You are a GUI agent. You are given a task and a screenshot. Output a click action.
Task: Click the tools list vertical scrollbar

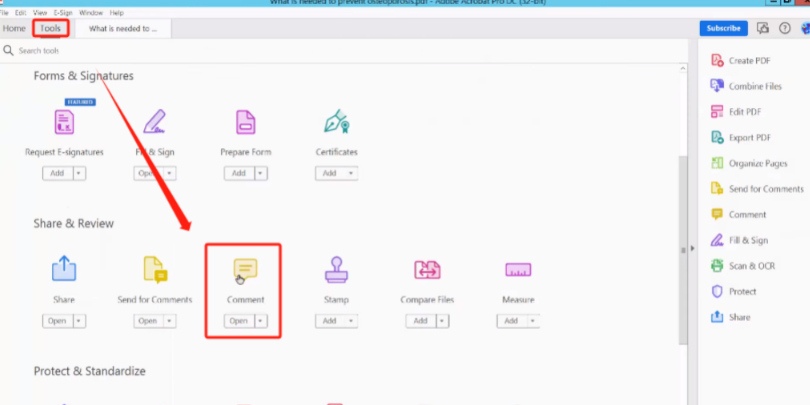[683, 250]
